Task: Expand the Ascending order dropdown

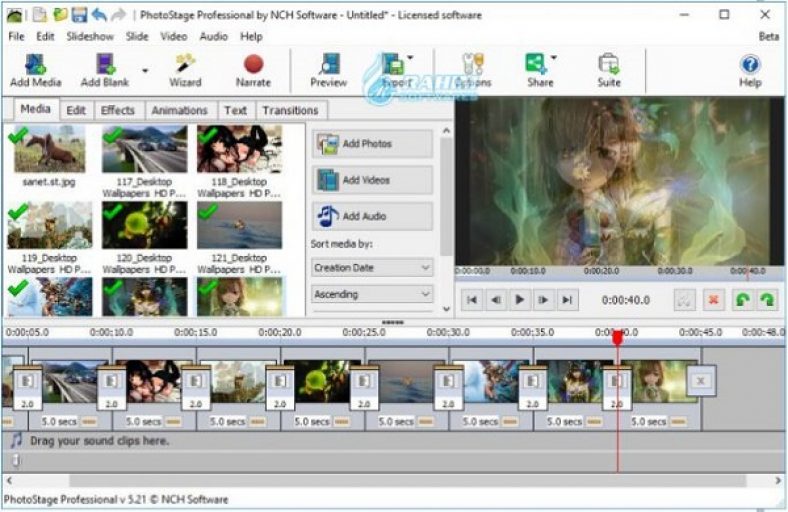Action: click(372, 295)
